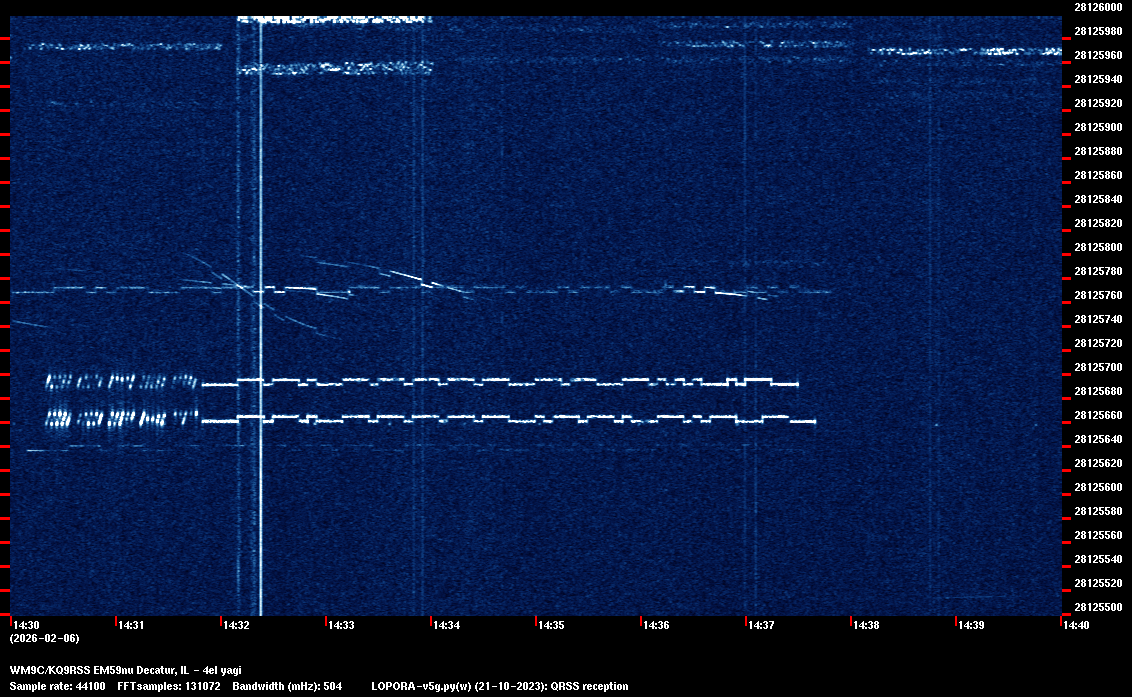This screenshot has height=697, width=1132.
Task: Click the 28125680 frequency label
Action: (x=1097, y=391)
